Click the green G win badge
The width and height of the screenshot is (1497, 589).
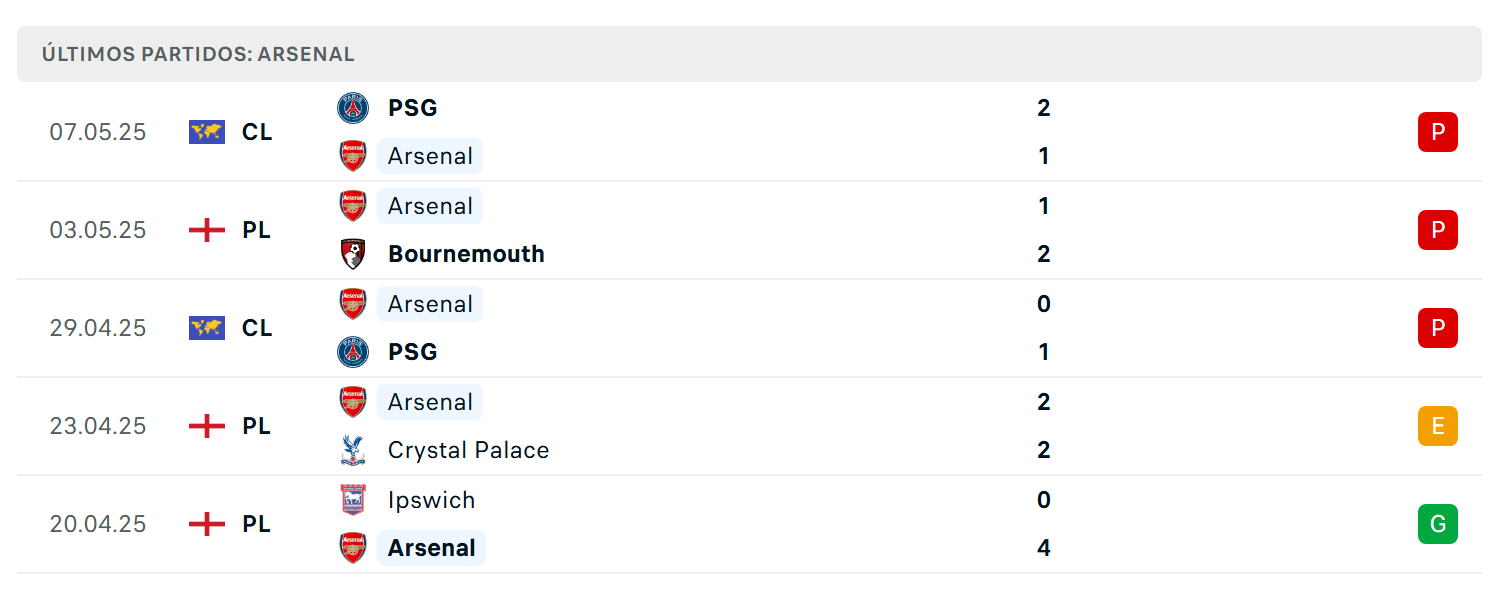[x=1438, y=524]
